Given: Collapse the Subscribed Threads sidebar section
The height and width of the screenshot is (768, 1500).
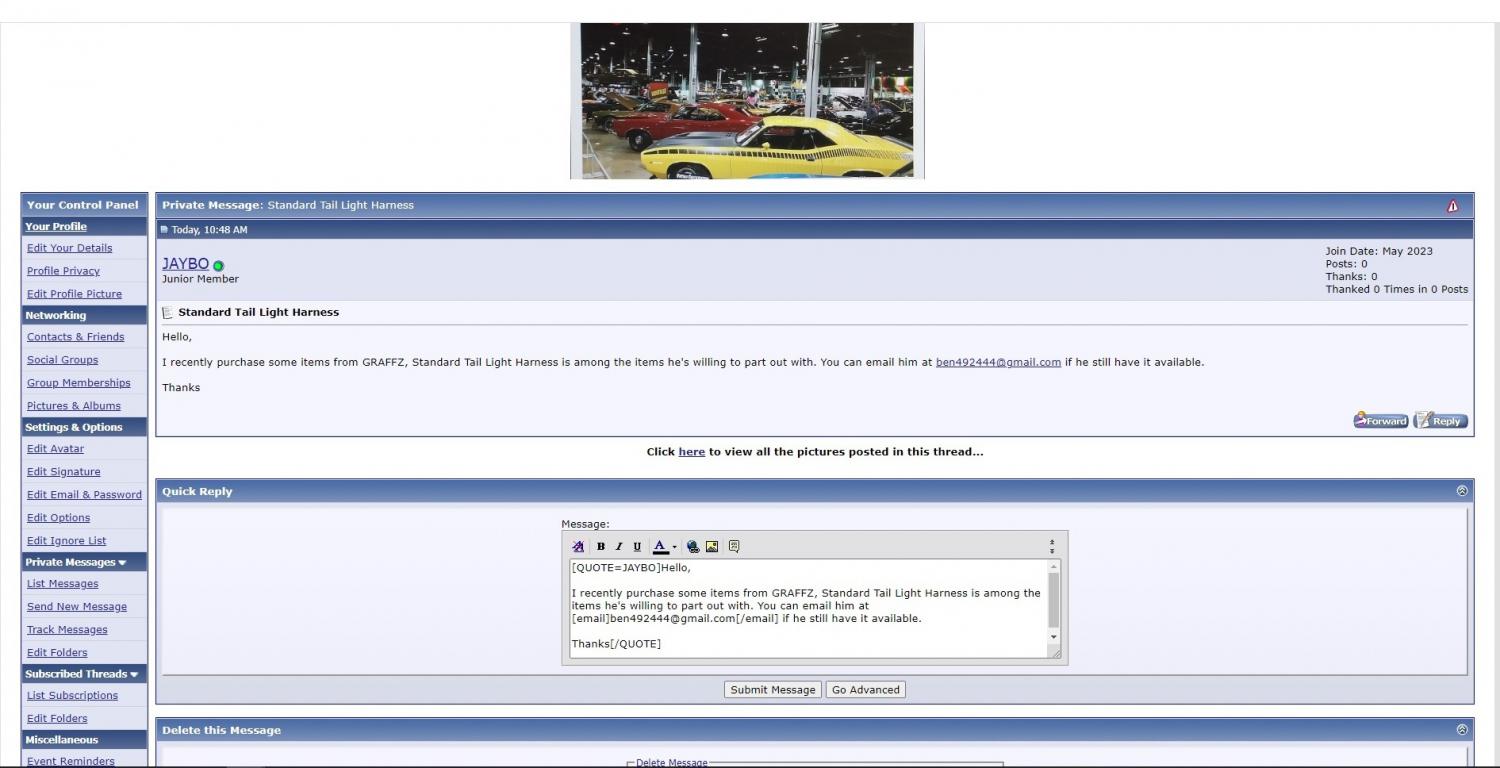Looking at the screenshot, I should point(134,675).
